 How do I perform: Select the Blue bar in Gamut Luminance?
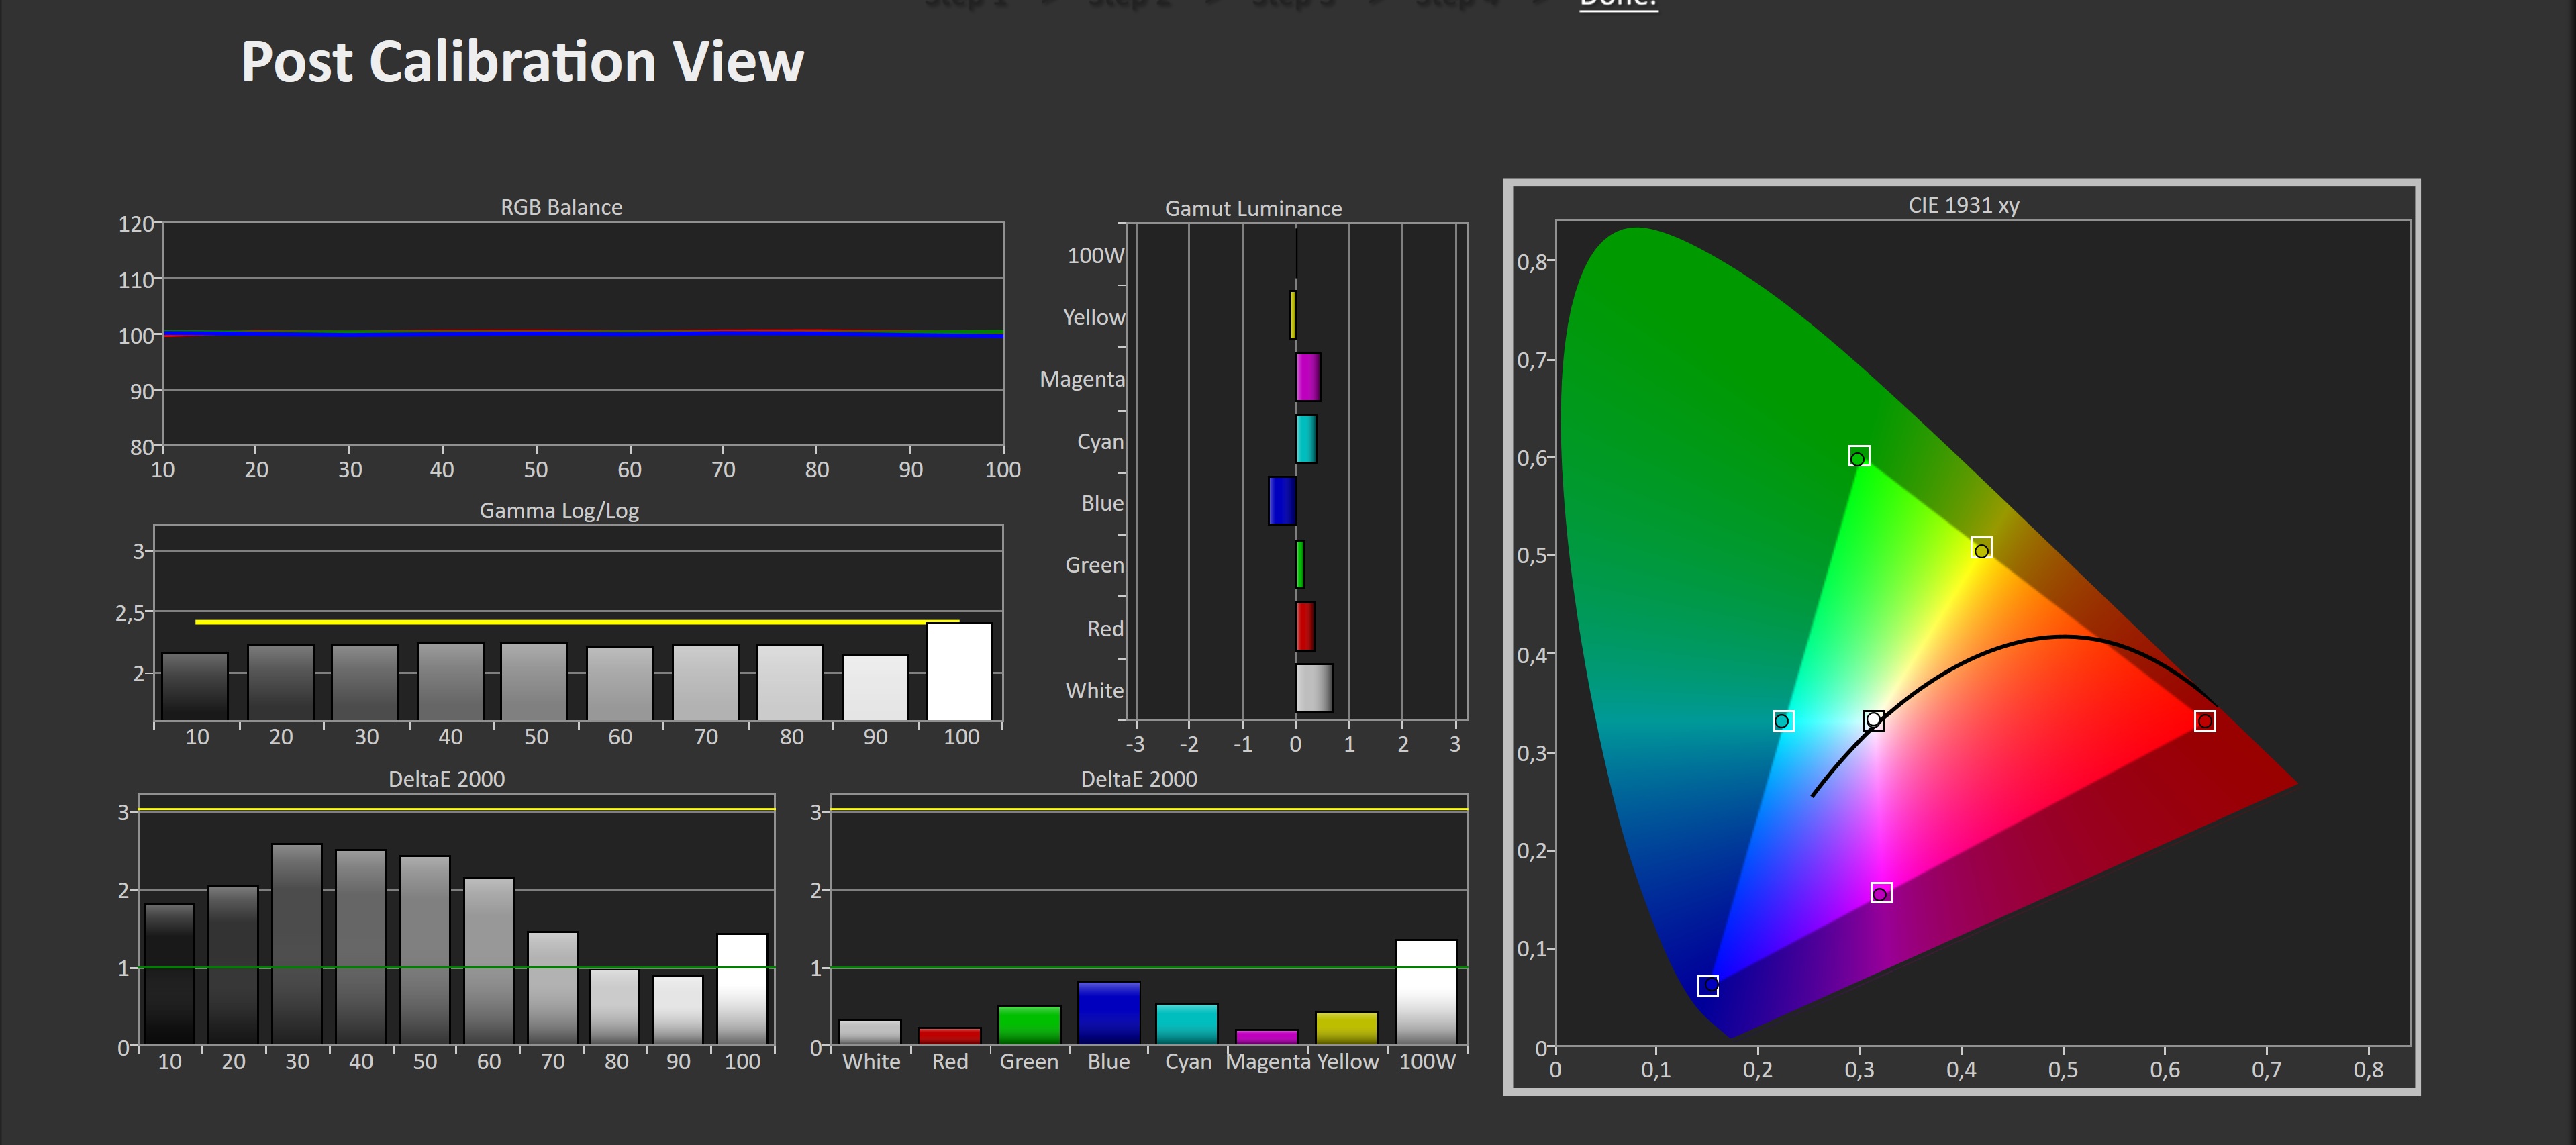[1282, 501]
